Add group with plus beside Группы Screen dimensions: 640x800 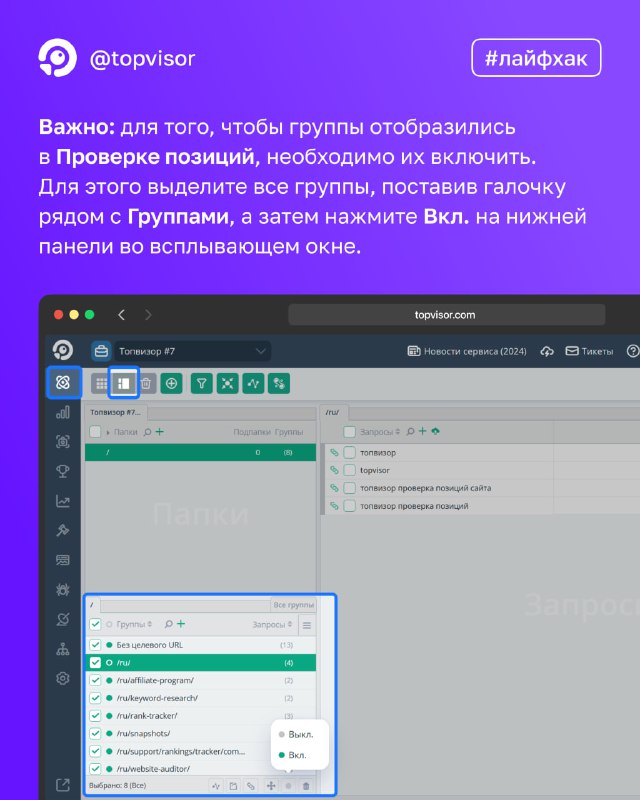point(181,624)
